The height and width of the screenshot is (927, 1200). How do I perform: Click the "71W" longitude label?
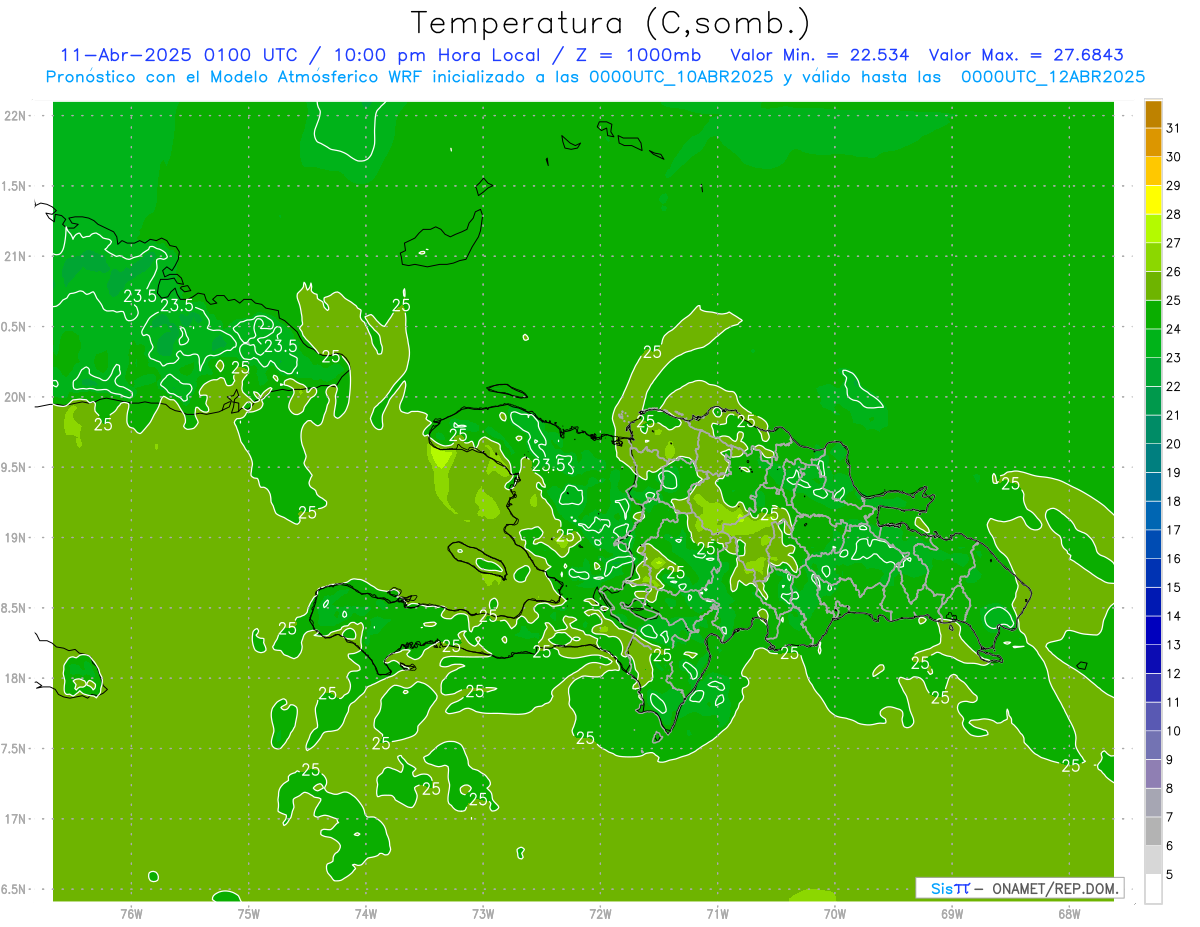click(x=717, y=913)
